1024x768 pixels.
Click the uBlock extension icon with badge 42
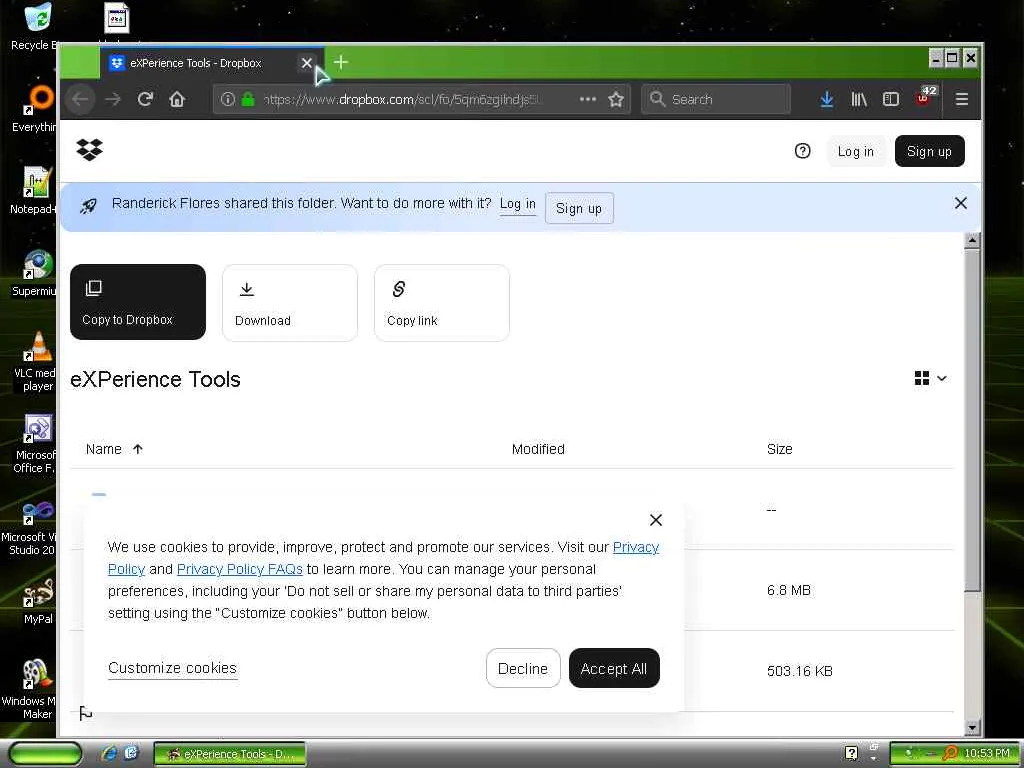tap(925, 97)
